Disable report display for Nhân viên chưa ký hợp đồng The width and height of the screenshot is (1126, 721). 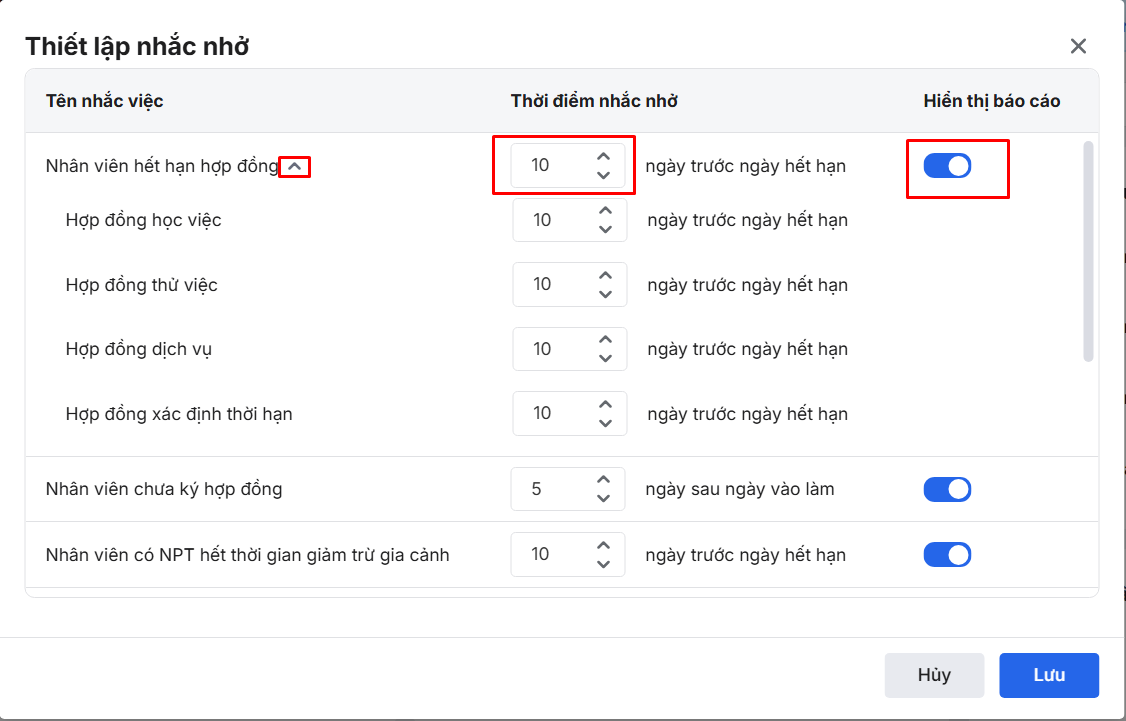947,489
